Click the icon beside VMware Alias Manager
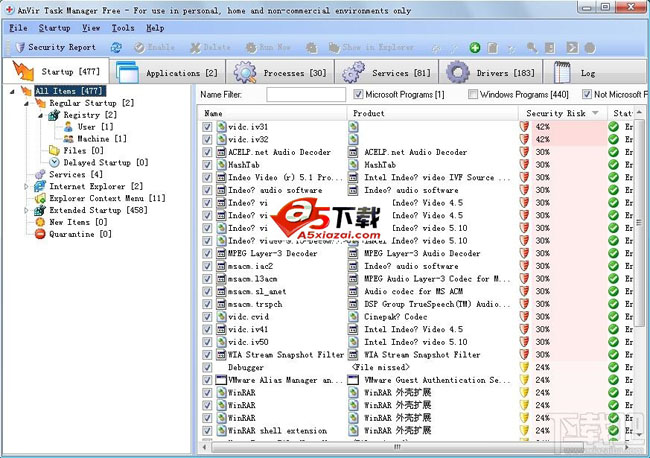 [x=221, y=380]
